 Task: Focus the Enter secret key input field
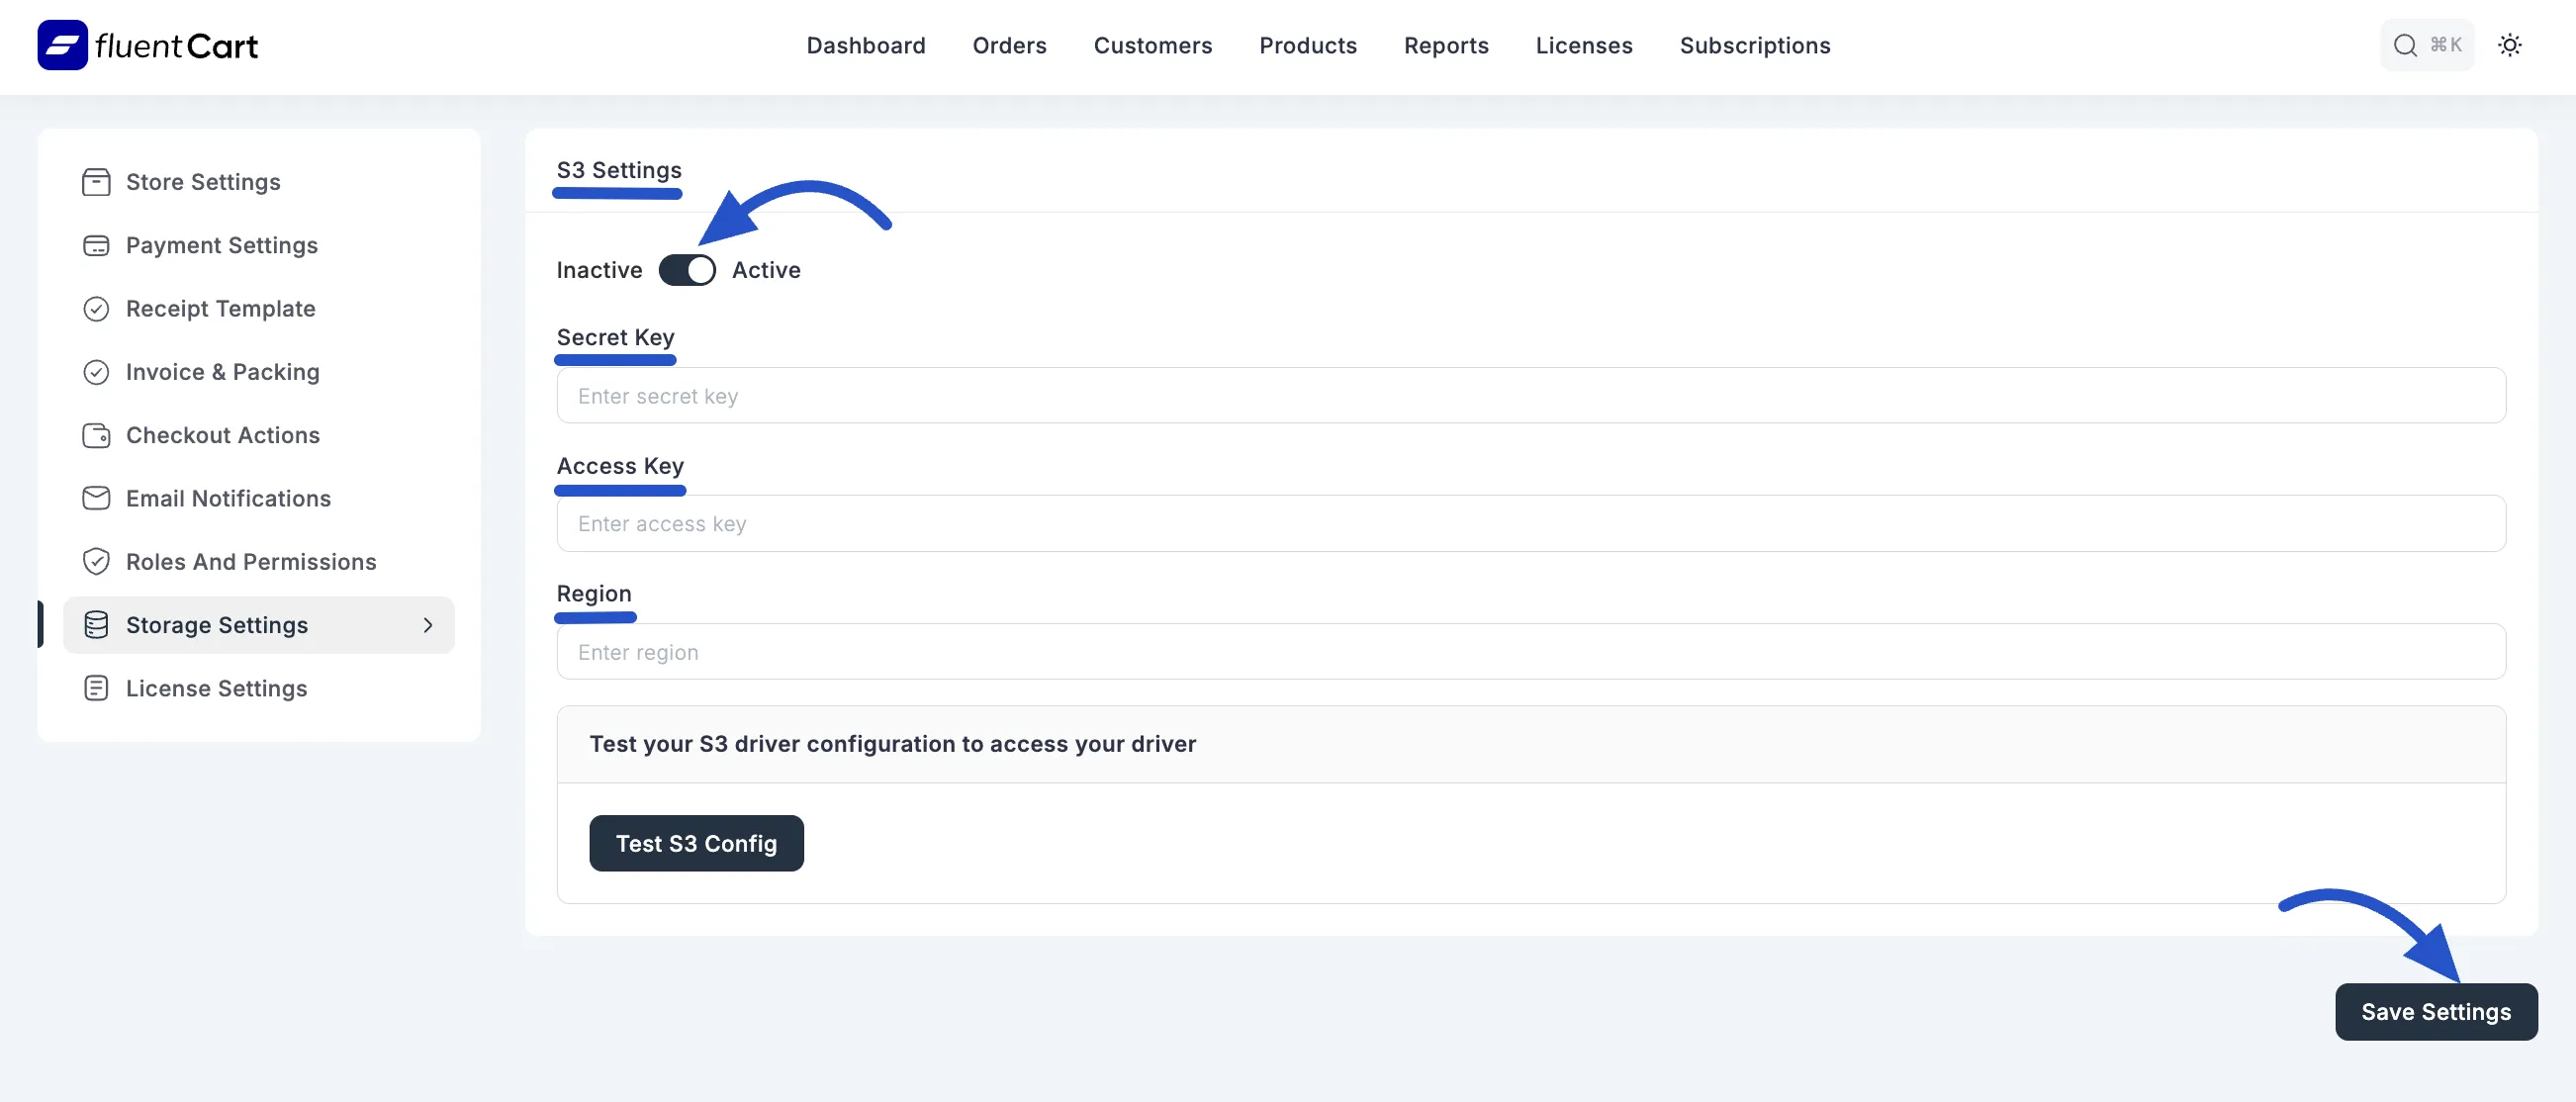[1000, 395]
